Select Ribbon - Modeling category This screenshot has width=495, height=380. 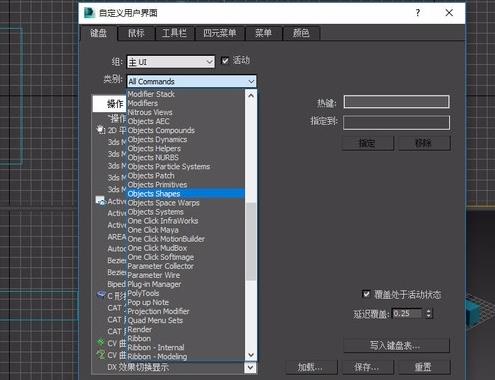click(x=157, y=356)
